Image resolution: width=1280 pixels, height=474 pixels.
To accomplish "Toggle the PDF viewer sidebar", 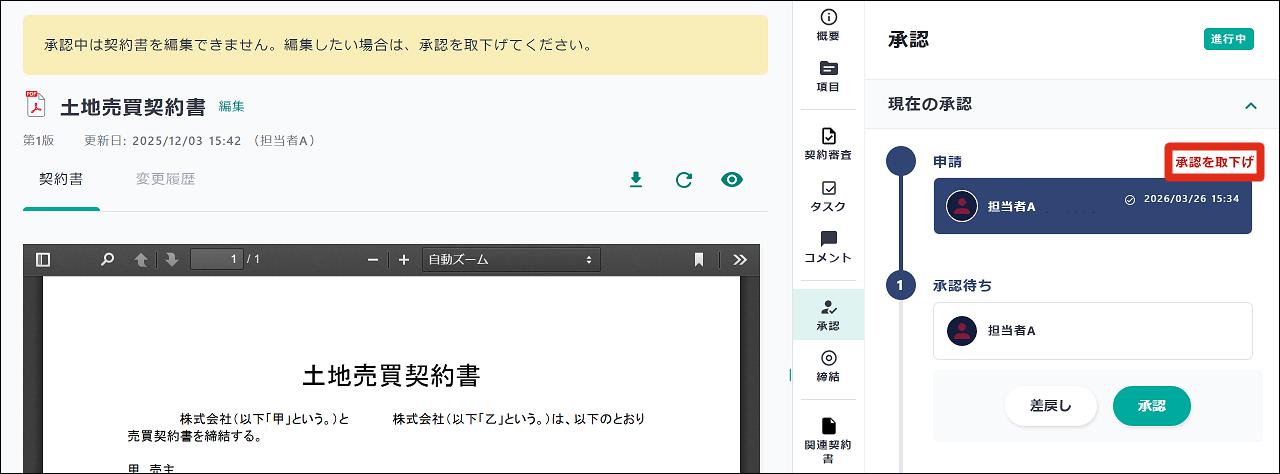I will pyautogui.click(x=43, y=260).
